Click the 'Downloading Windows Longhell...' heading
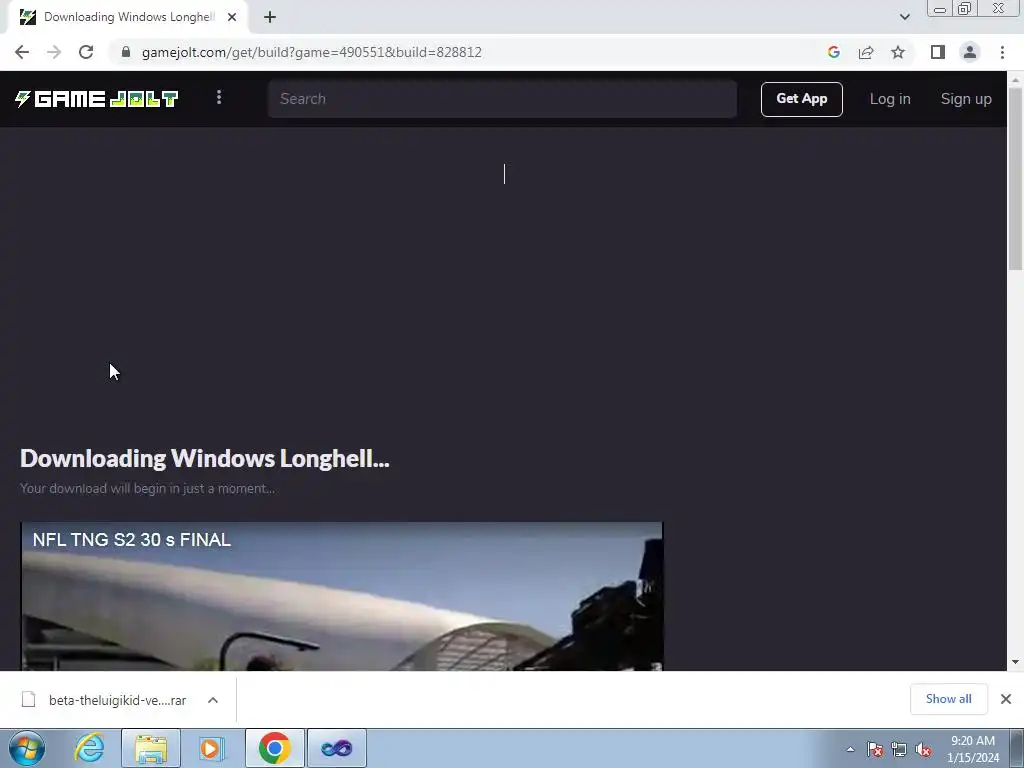1024x768 pixels. coord(204,458)
